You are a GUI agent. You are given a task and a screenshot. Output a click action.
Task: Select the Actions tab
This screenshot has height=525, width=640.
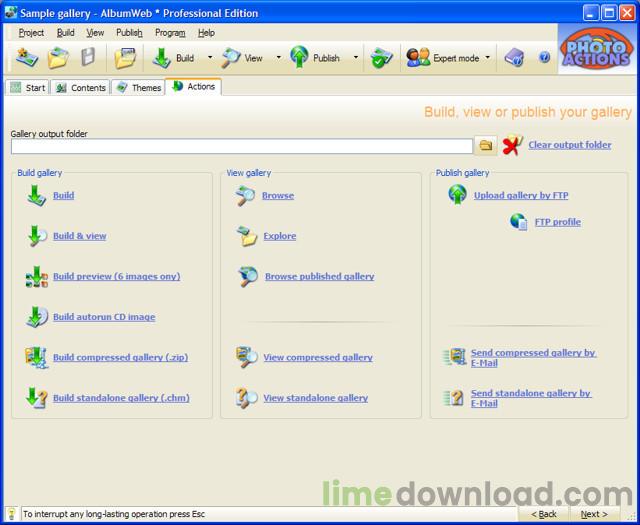(193, 87)
